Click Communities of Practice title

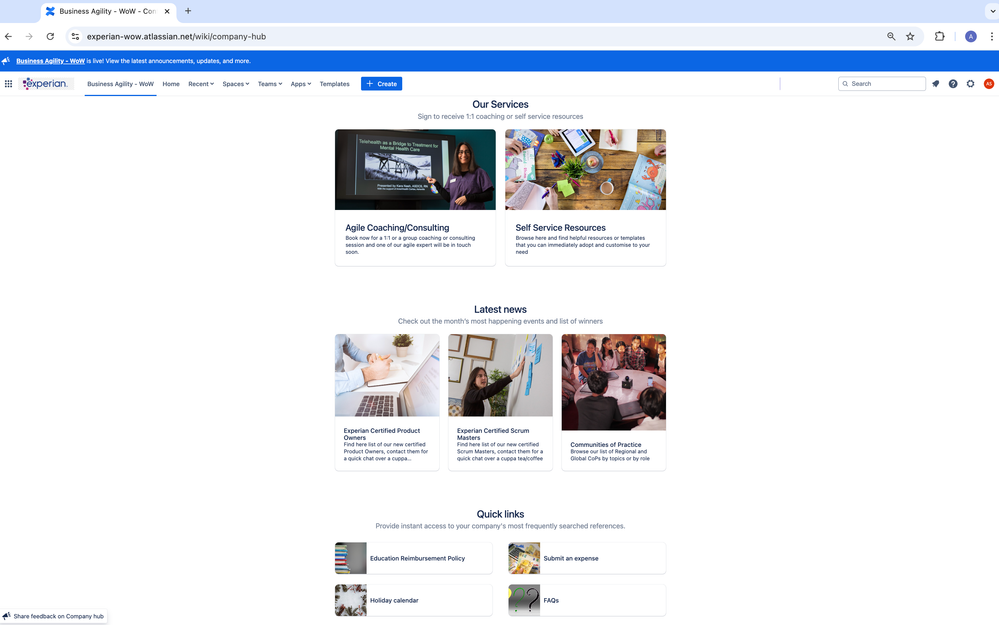(x=606, y=445)
